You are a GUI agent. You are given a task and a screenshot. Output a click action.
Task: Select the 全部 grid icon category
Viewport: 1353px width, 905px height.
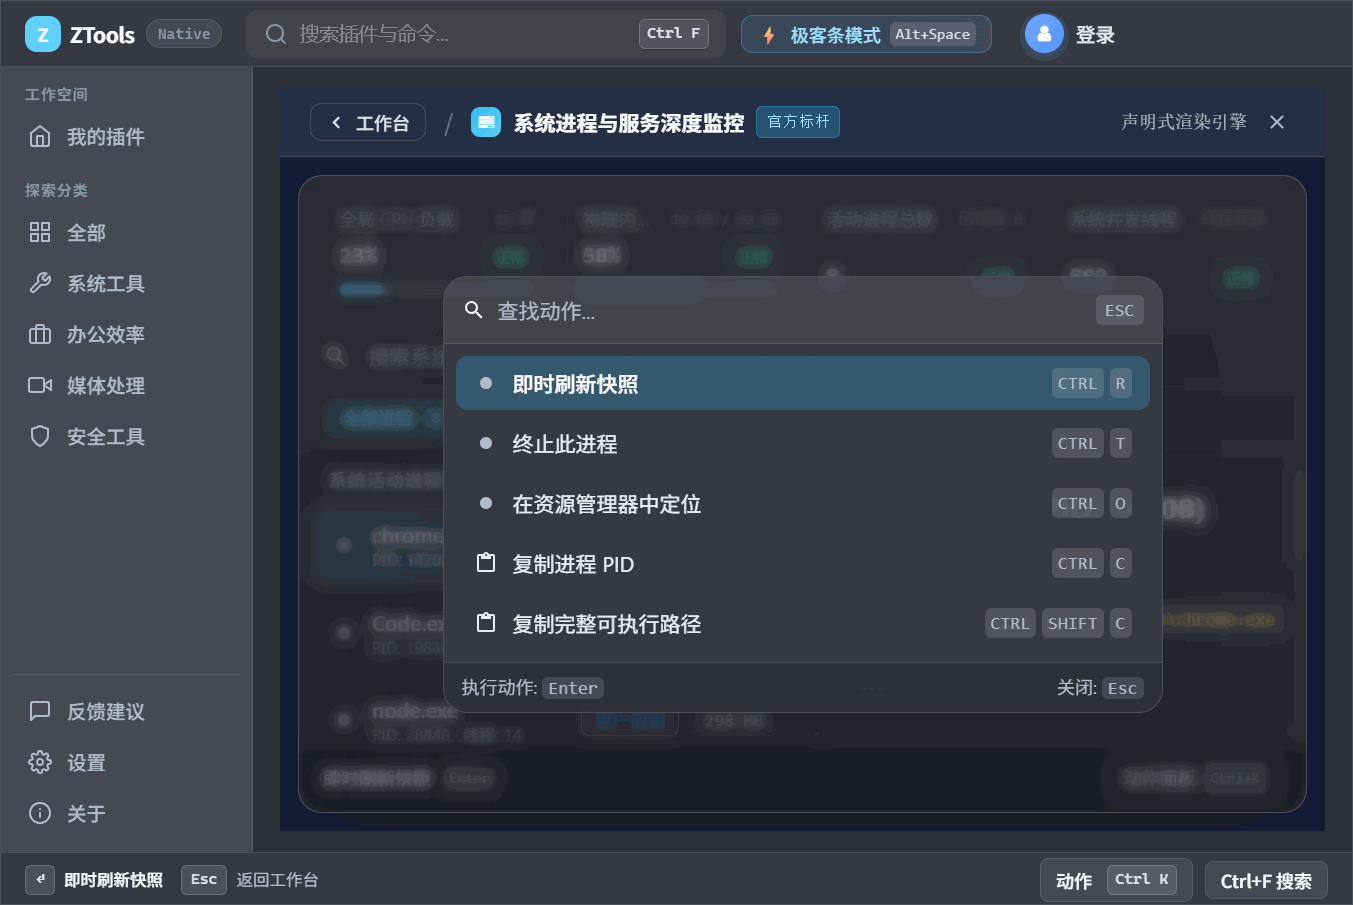40,233
